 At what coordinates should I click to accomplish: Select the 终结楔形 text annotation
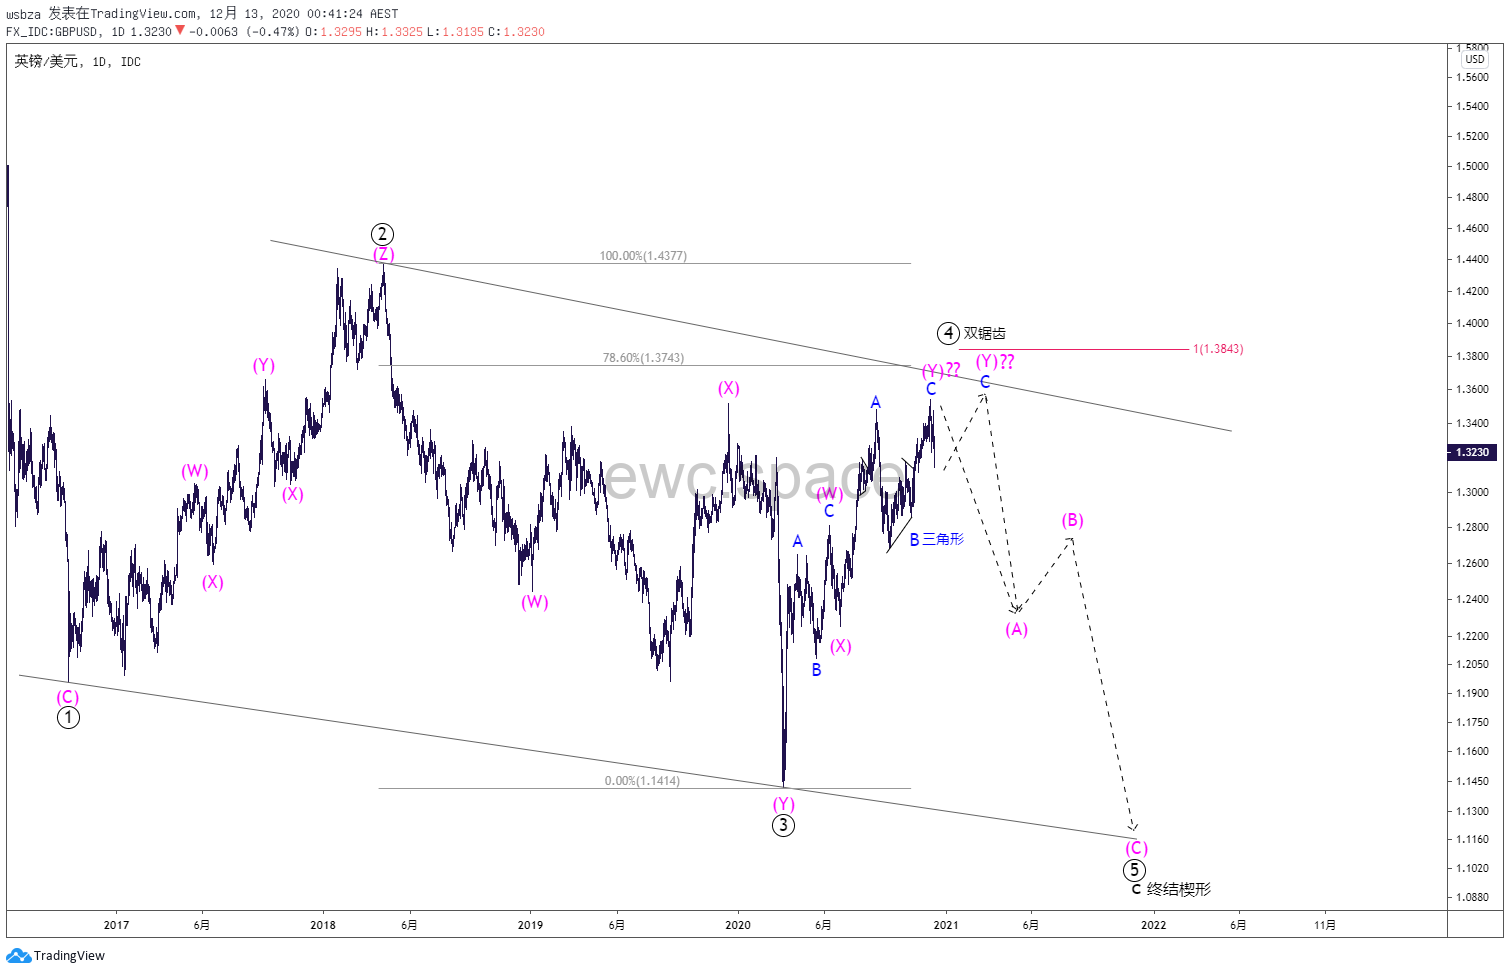(x=1178, y=889)
